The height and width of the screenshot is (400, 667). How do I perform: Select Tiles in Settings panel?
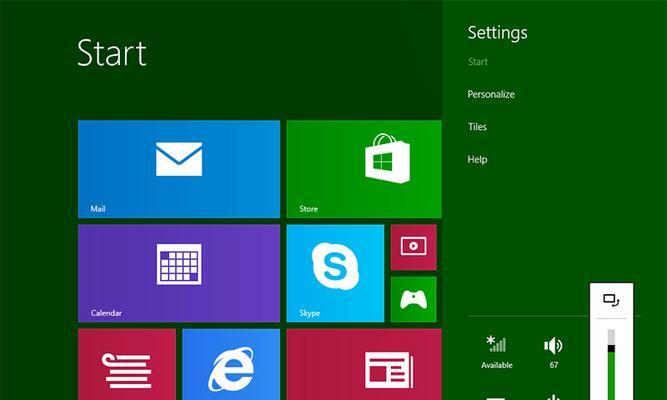coord(477,127)
